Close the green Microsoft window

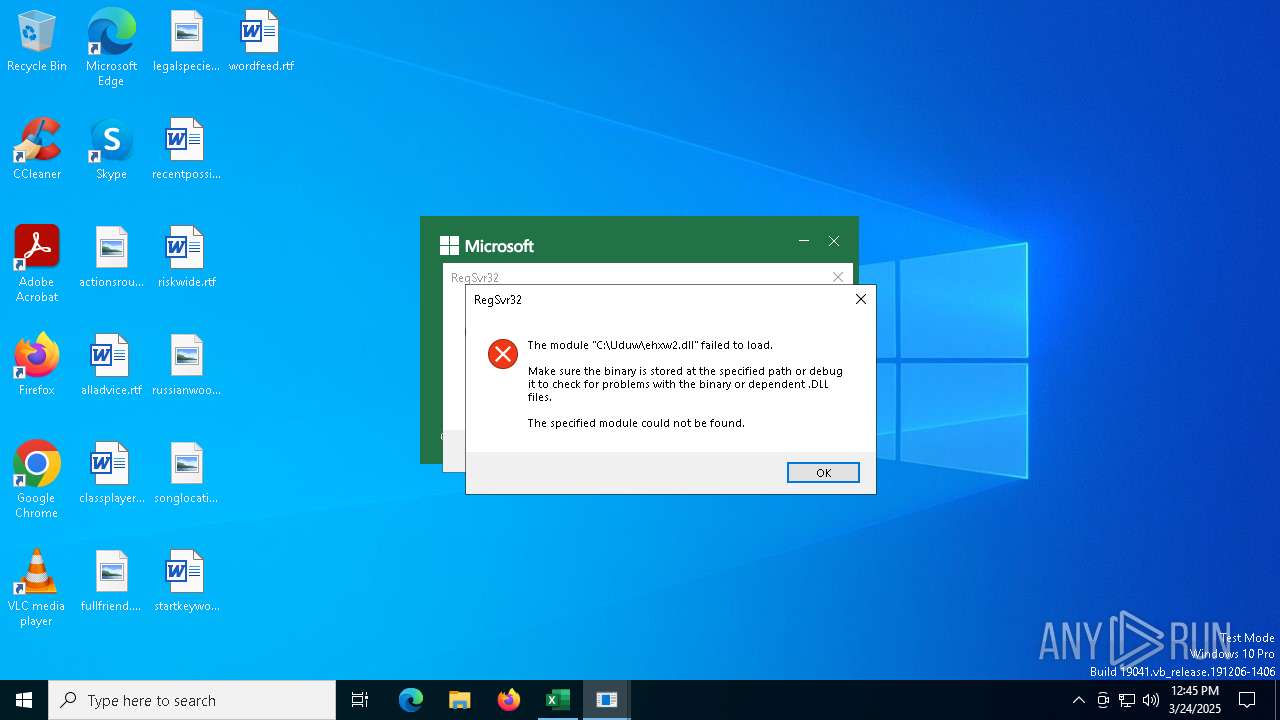834,241
